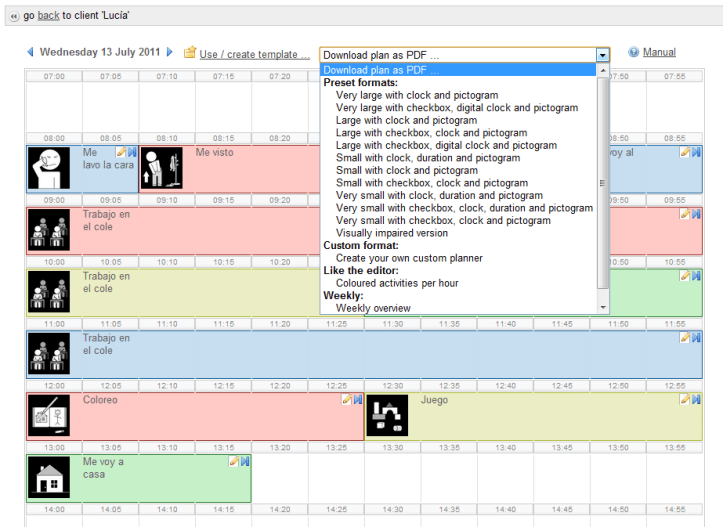This screenshot has height=527, width=723.
Task: Click blue arrow icon on 'Me lavo la cara'
Action: point(131,152)
